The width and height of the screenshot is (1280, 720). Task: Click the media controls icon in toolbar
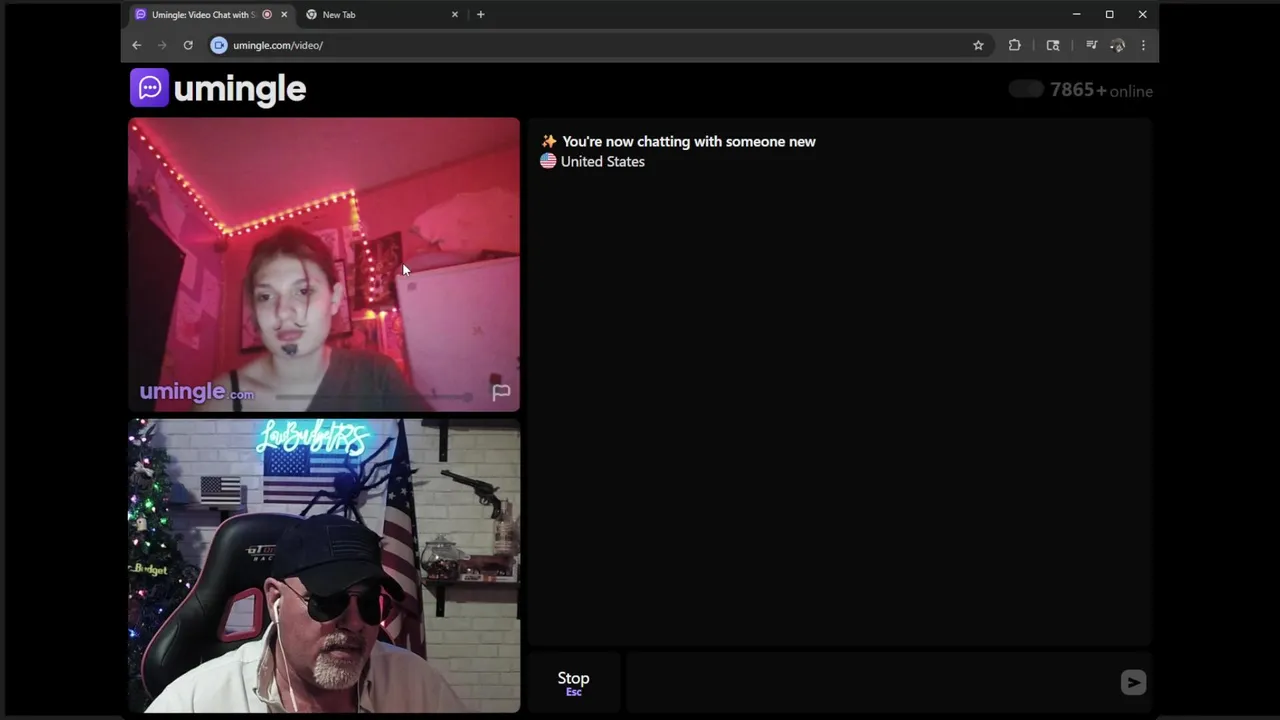click(1091, 45)
